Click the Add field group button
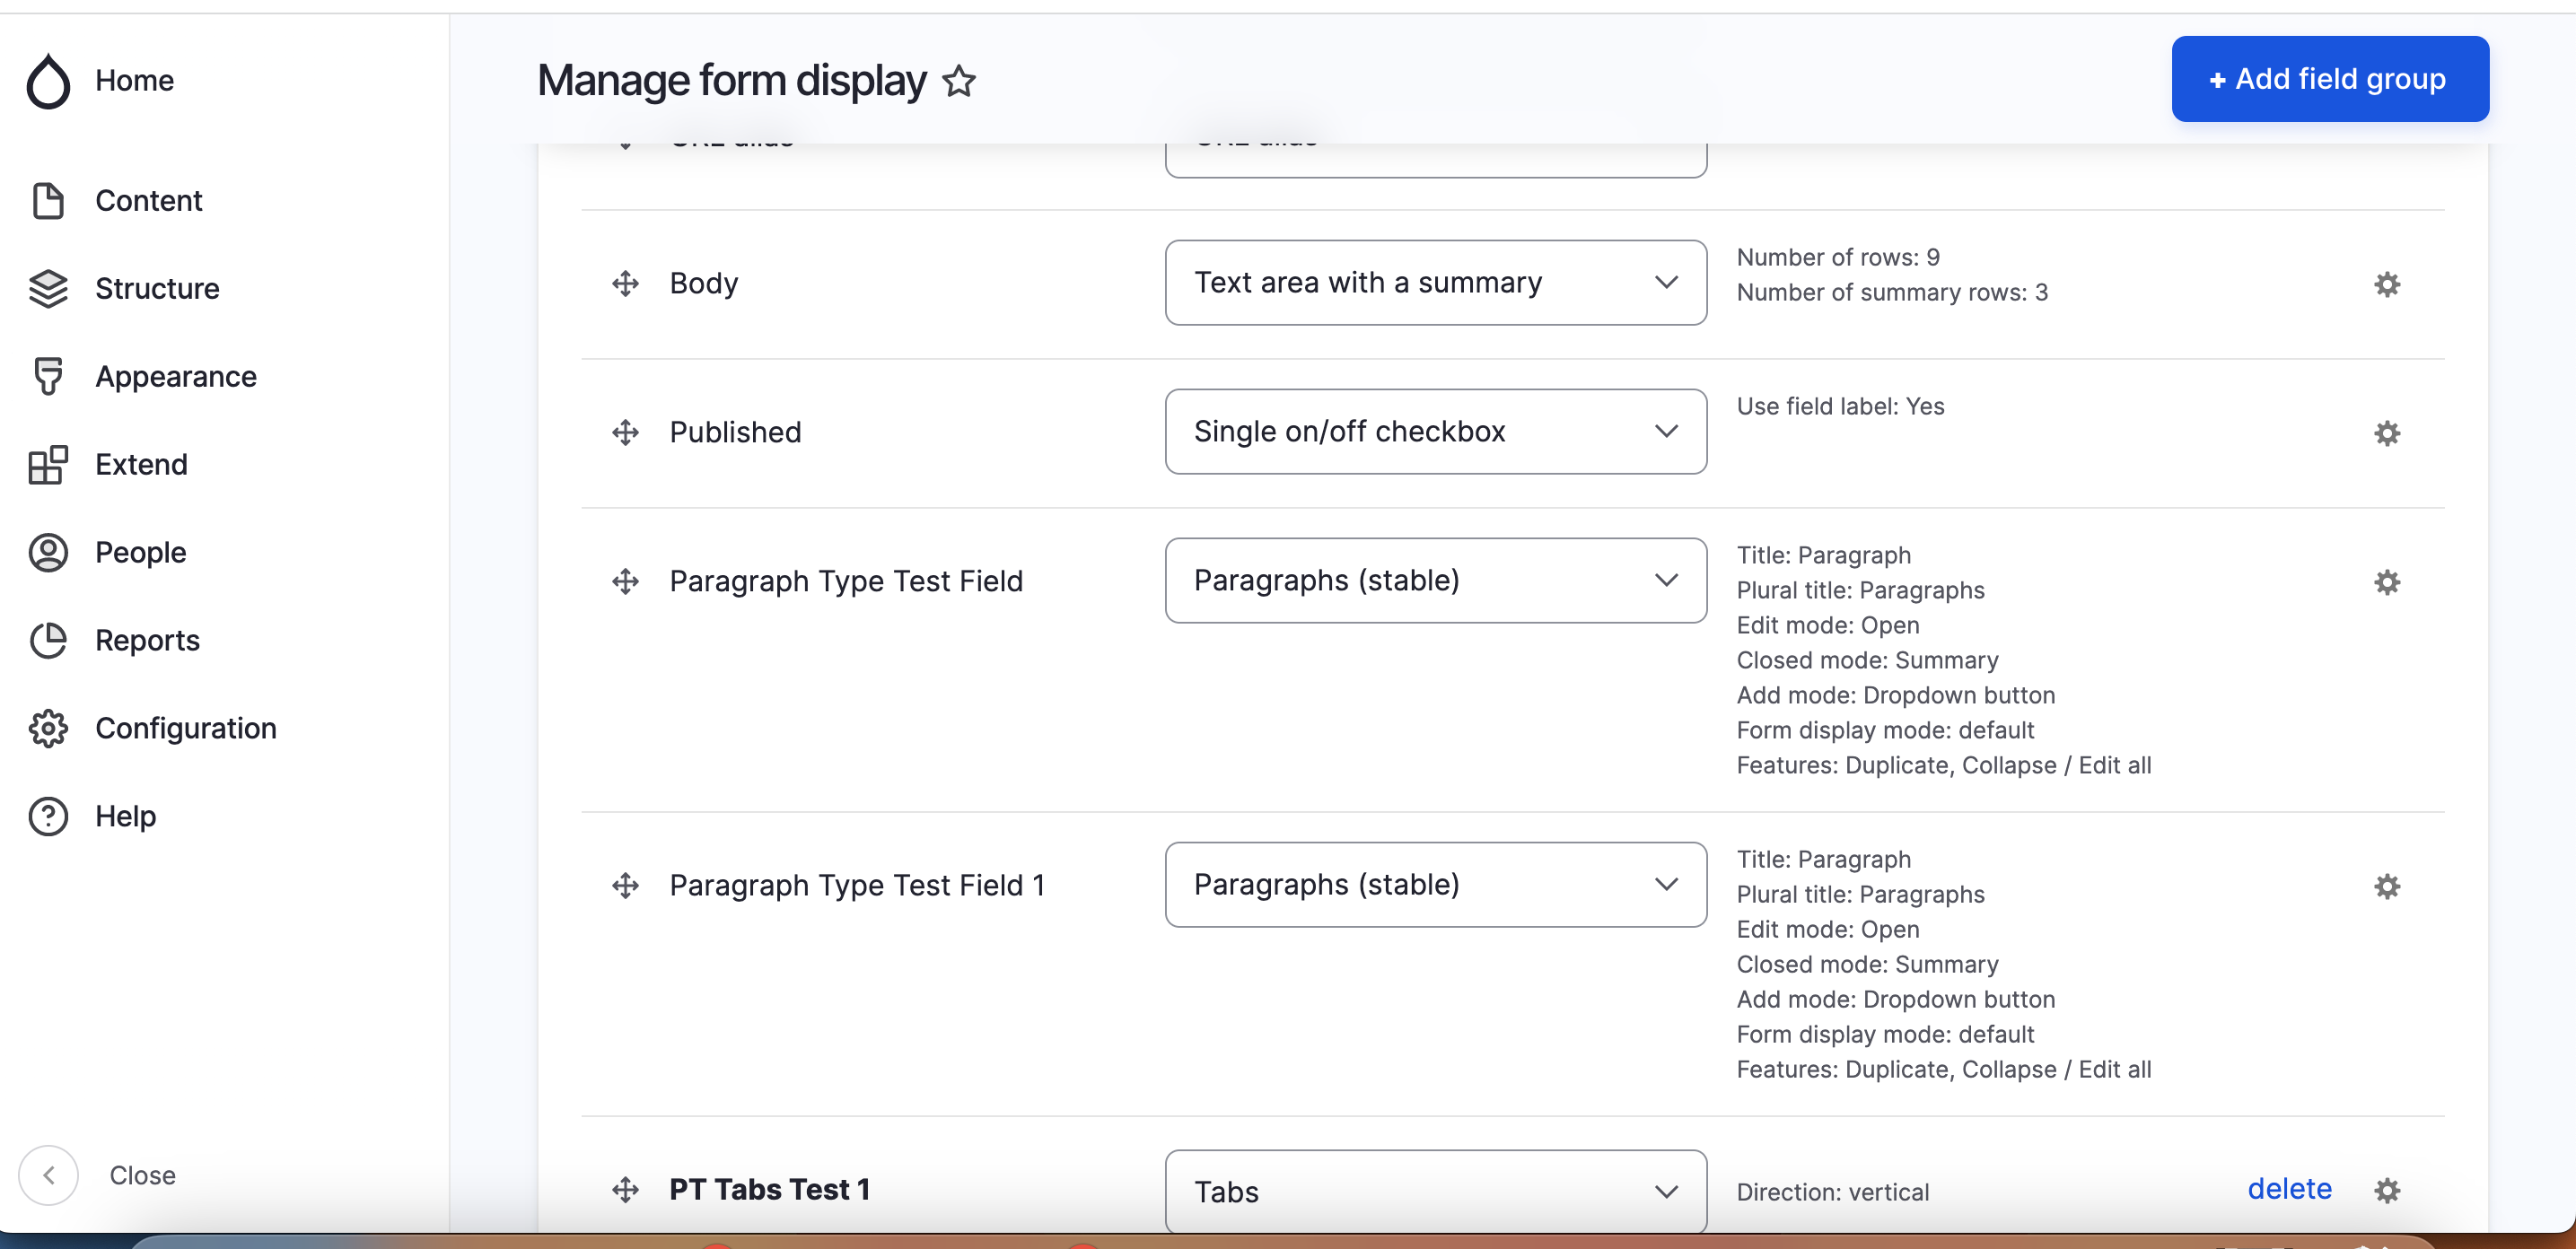The width and height of the screenshot is (2576, 1249). pos(2329,78)
